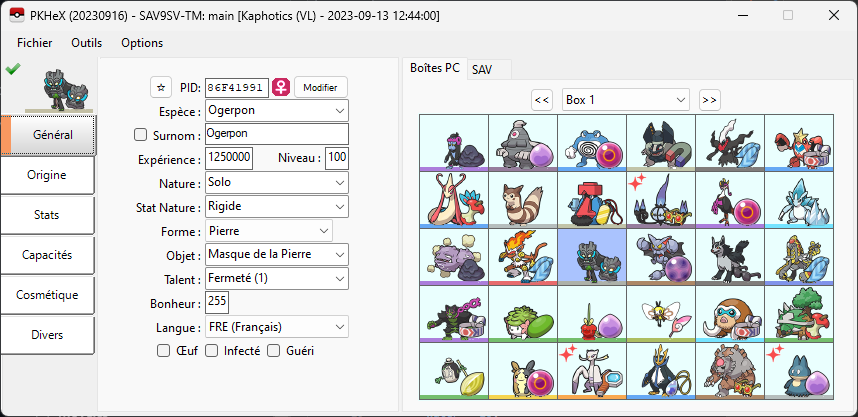Check the Infecté checkbox
The height and width of the screenshot is (417, 858).
211,351
